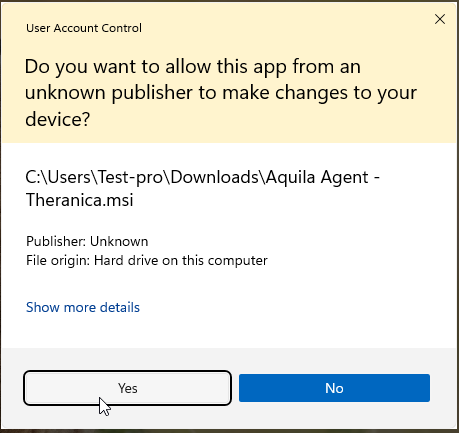Click the Aquila Agent file path text
Viewport: 459px width, 433px height.
point(202,188)
